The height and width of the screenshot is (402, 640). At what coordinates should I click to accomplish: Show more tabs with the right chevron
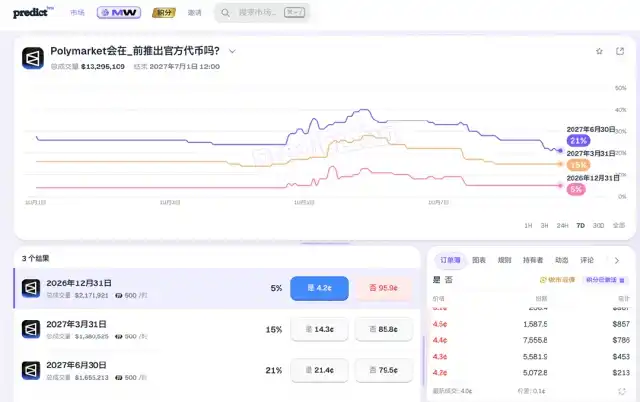617,260
